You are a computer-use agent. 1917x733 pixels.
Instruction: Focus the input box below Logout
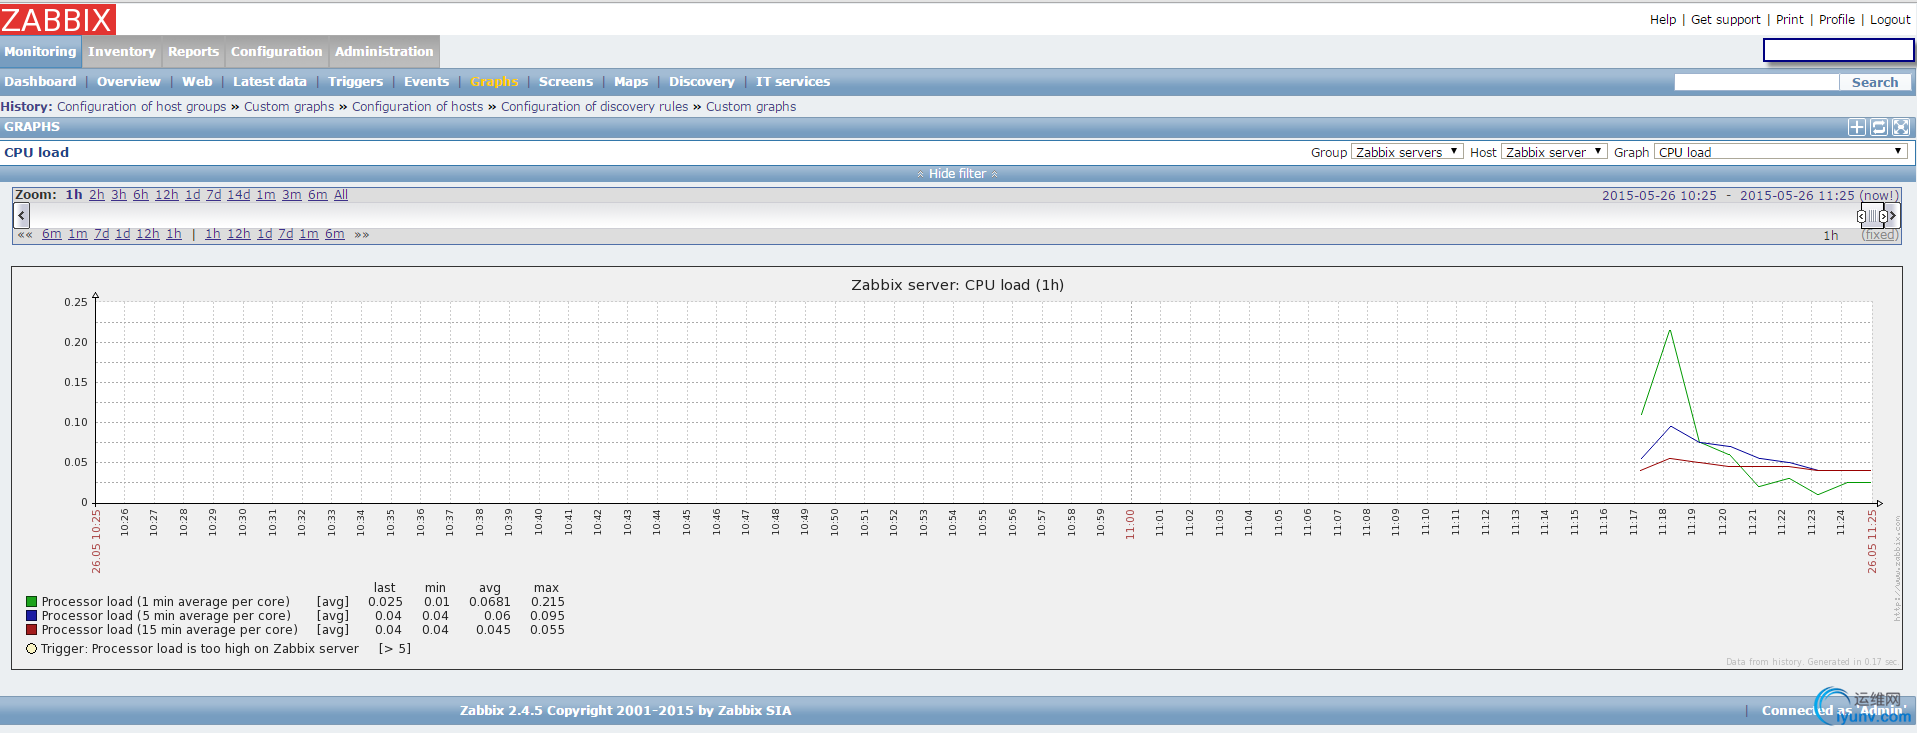coord(1838,50)
